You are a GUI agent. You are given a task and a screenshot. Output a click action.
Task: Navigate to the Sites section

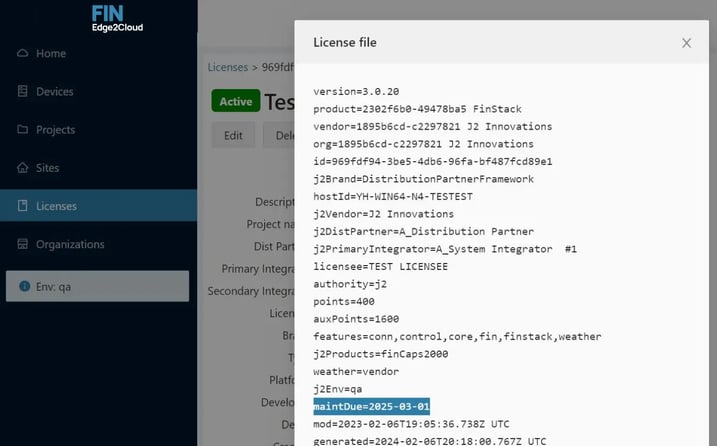(x=98, y=168)
